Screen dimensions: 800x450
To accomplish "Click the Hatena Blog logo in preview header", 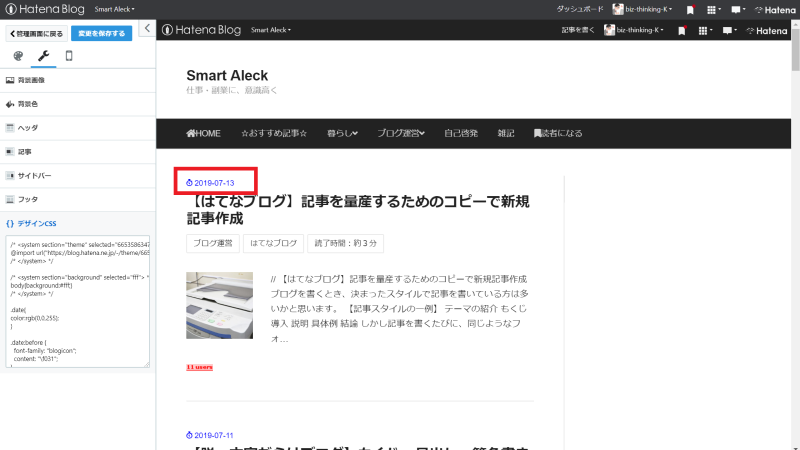I will pos(202,30).
